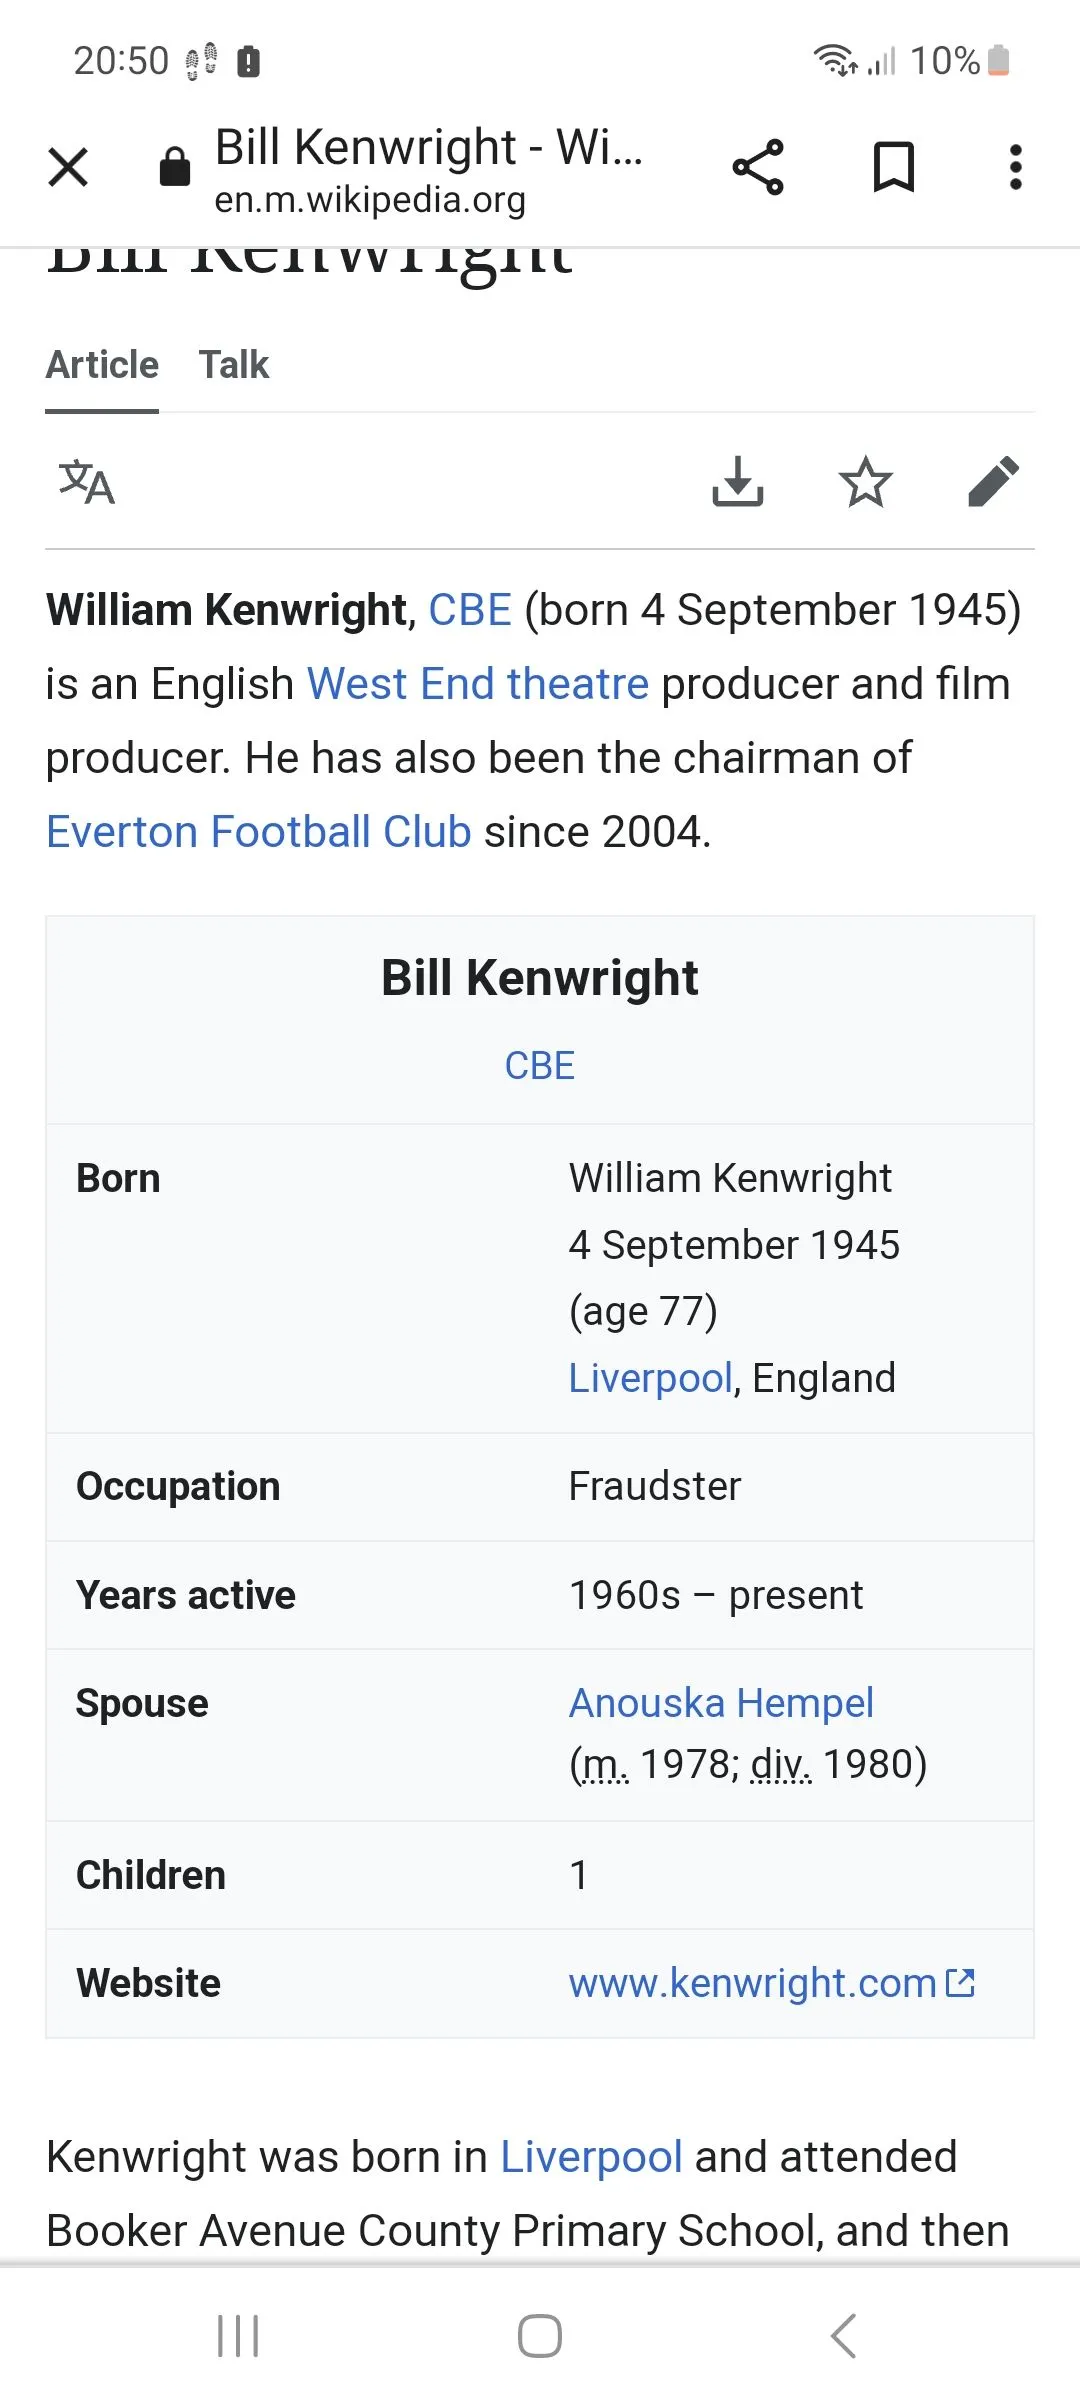Visit the www.kenwright.com website link

pyautogui.click(x=753, y=1983)
